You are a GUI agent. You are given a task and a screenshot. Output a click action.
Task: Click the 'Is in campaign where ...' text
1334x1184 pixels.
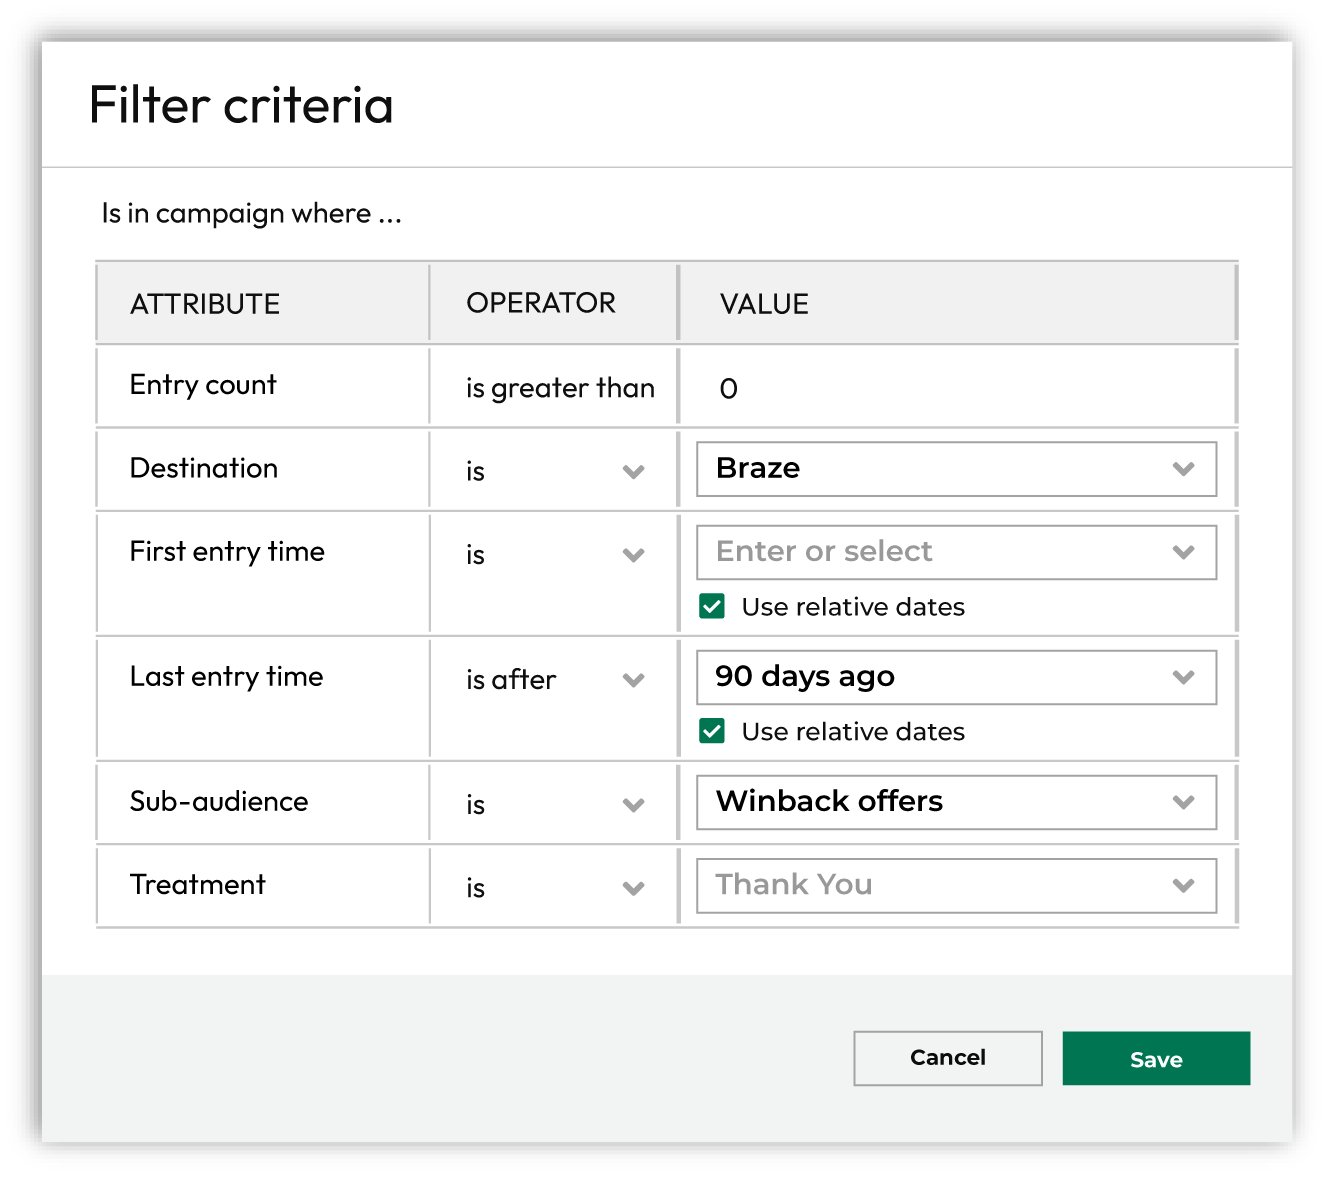click(x=252, y=214)
